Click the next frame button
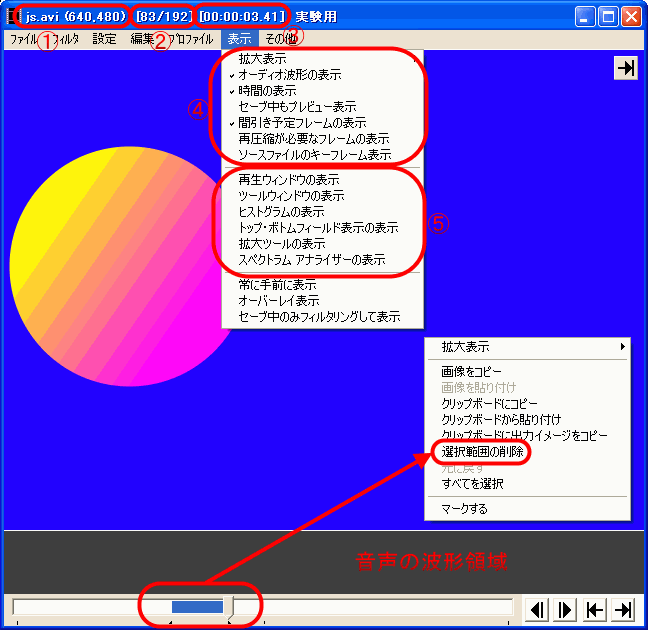The width and height of the screenshot is (648, 630). [565, 608]
